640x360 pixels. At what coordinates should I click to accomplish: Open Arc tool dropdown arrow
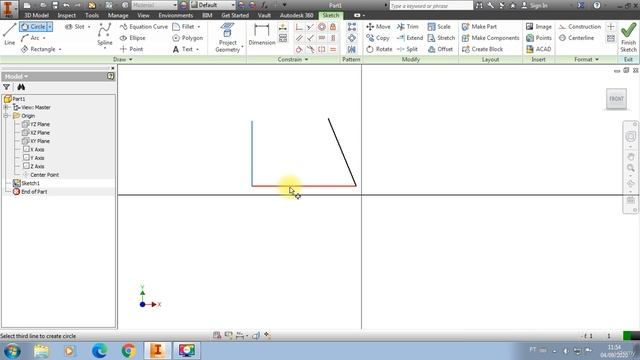coord(44,38)
